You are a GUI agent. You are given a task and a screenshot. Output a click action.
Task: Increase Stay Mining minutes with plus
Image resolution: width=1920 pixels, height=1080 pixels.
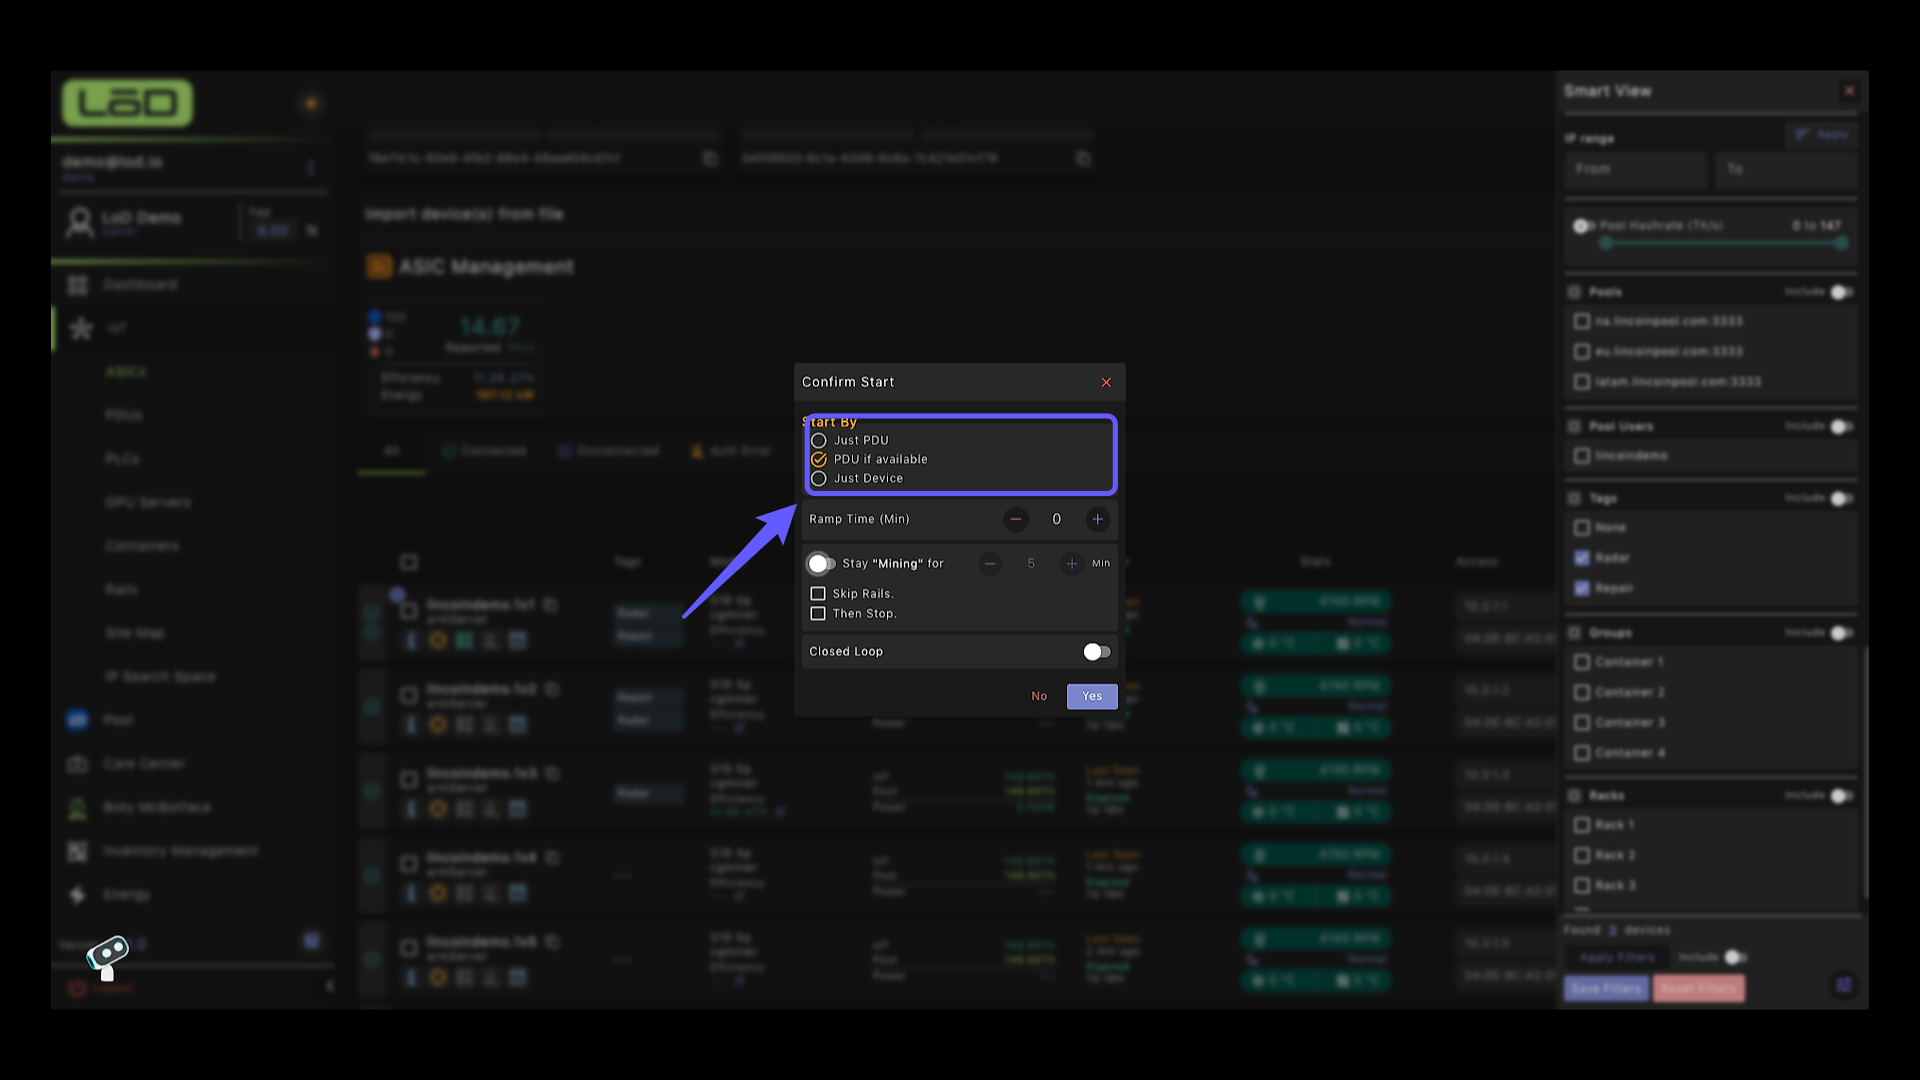(x=1072, y=564)
